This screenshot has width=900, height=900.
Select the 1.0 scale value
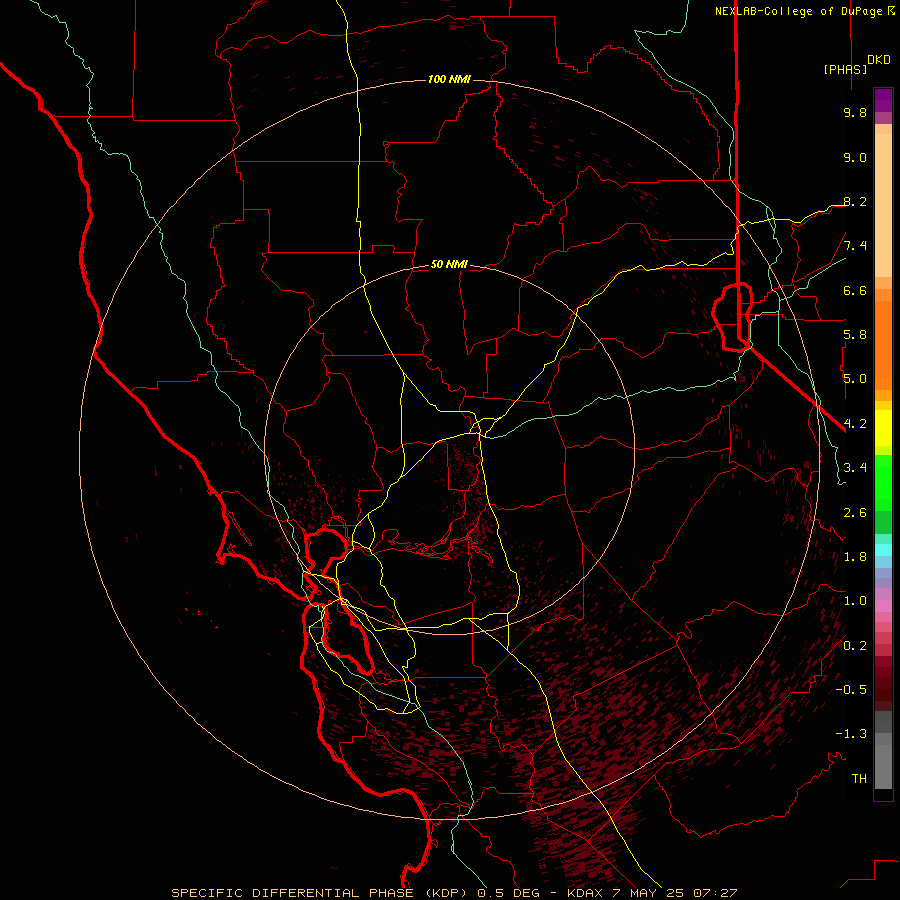tap(855, 601)
